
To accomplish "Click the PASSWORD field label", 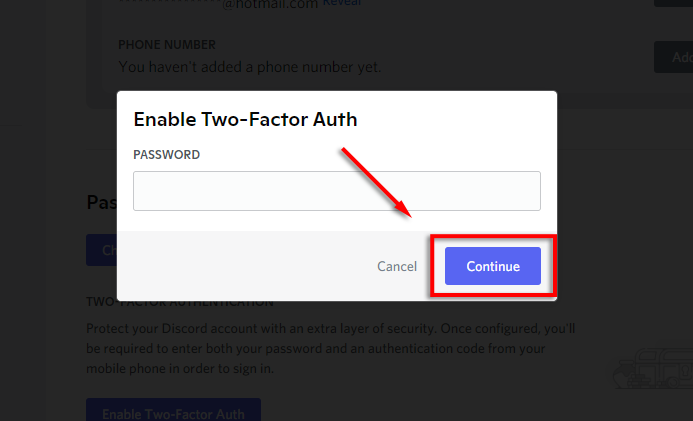I will click(x=166, y=155).
